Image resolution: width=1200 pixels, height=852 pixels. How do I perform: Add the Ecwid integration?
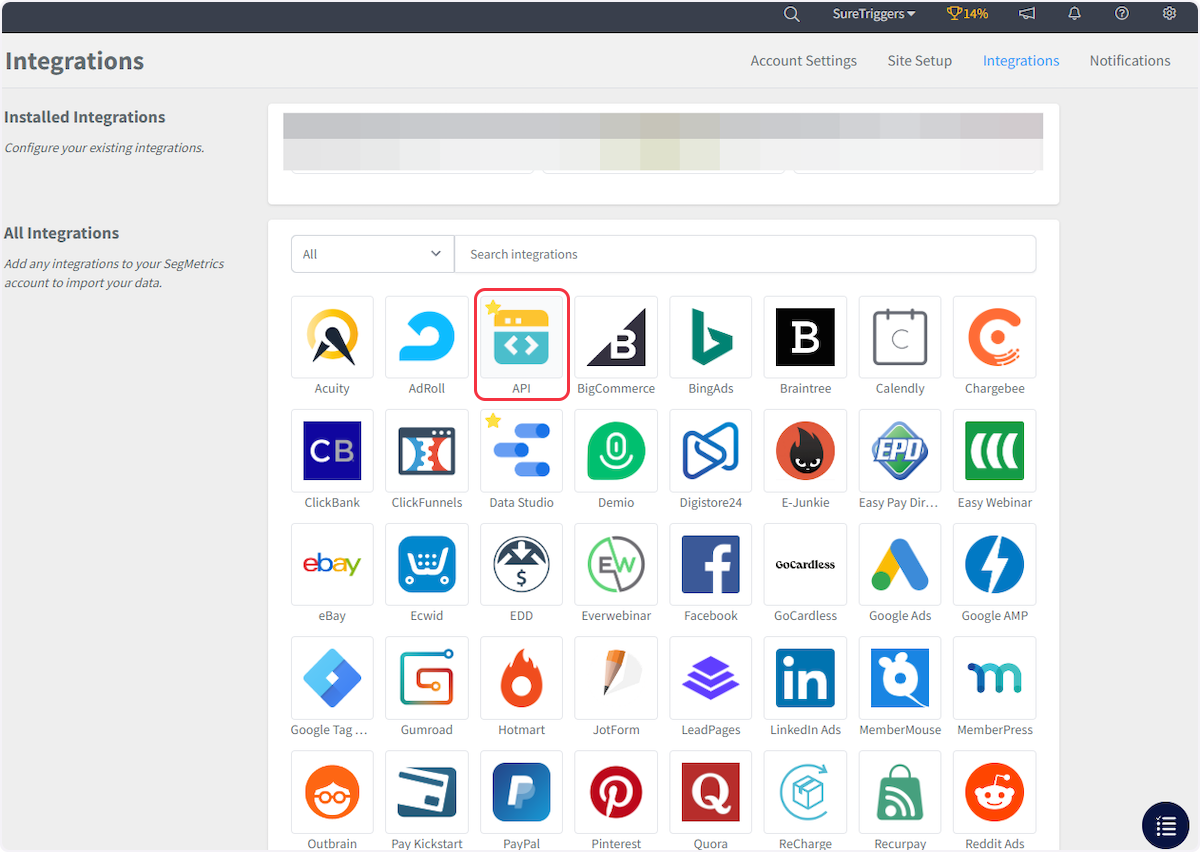[427, 565]
